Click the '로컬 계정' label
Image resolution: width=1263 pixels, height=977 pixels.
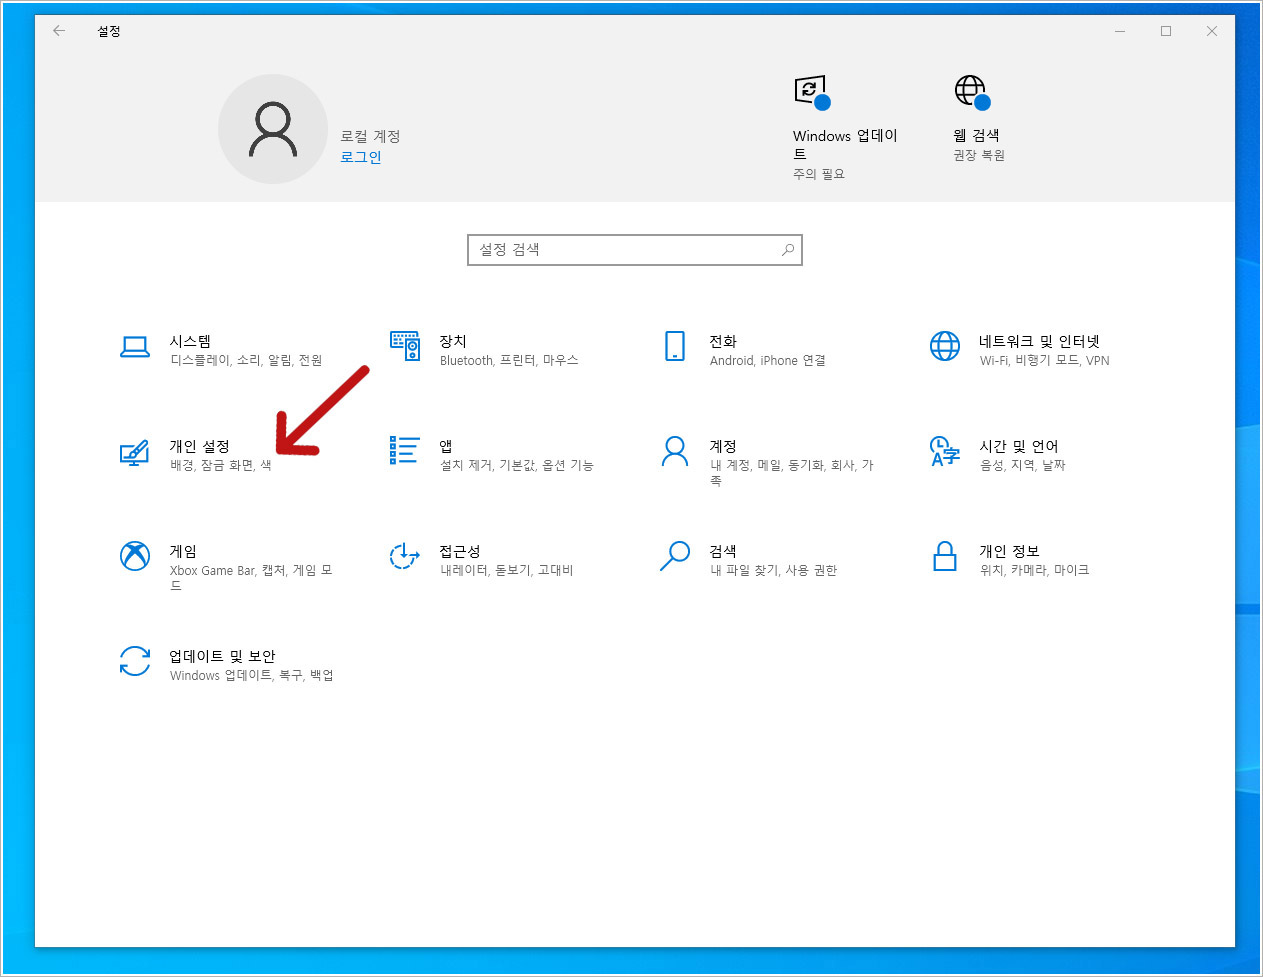coord(370,136)
